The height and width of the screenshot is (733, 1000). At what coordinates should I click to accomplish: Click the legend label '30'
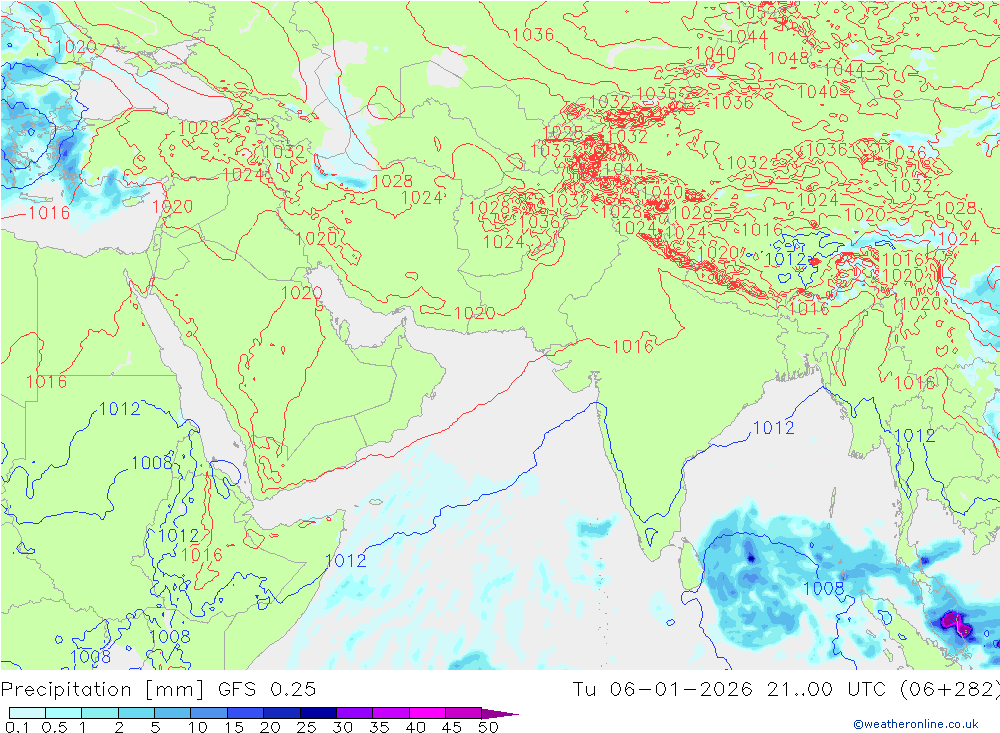click(342, 727)
